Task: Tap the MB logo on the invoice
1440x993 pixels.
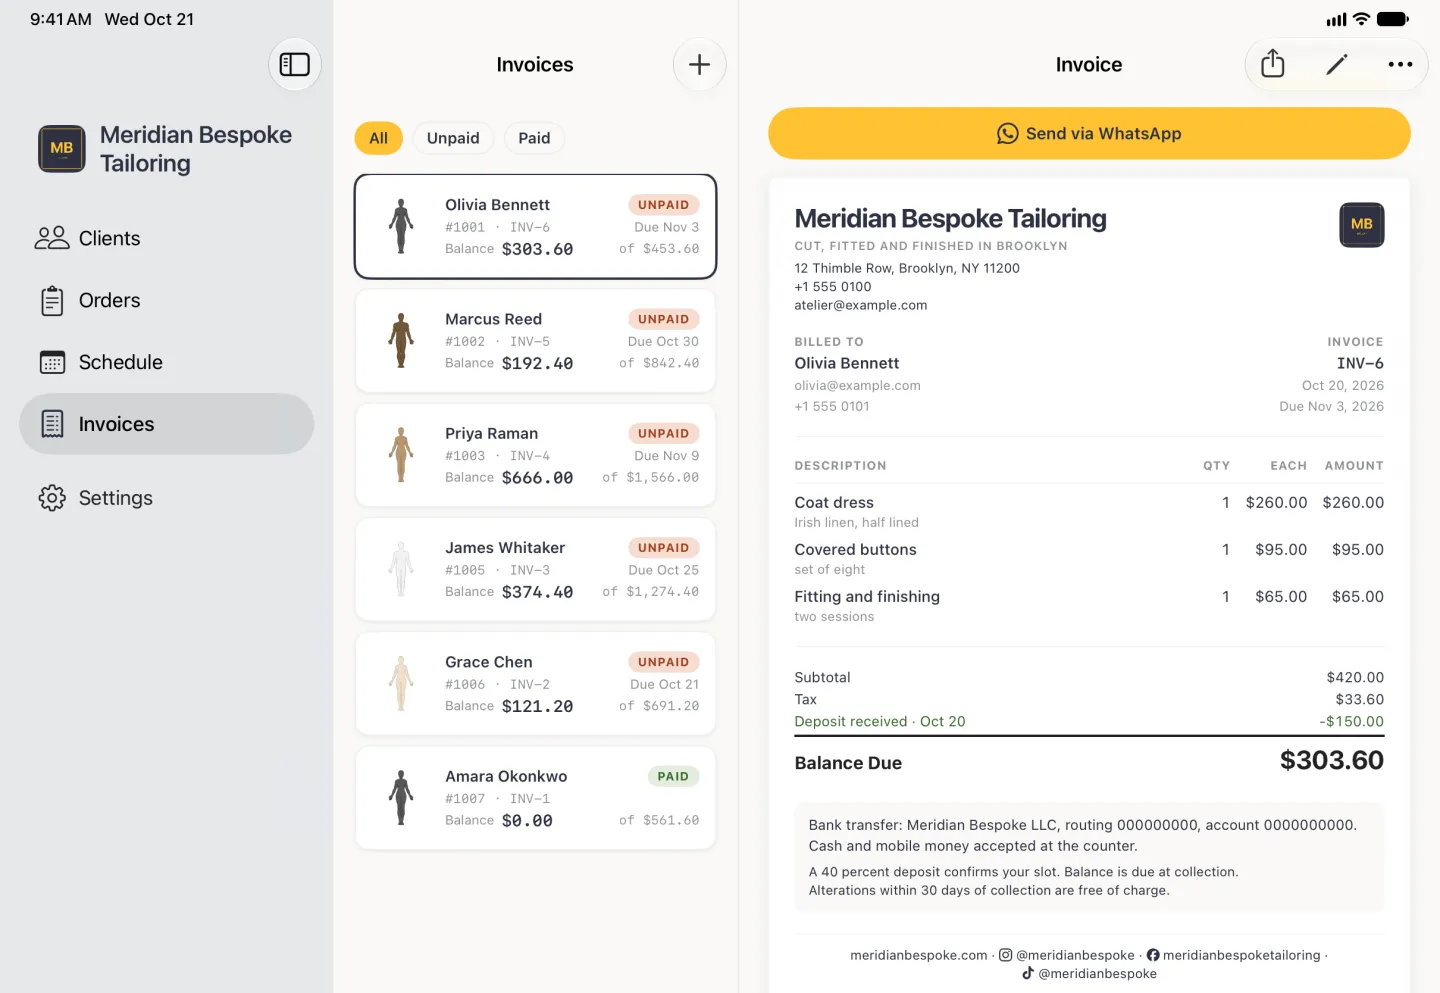Action: point(1362,224)
